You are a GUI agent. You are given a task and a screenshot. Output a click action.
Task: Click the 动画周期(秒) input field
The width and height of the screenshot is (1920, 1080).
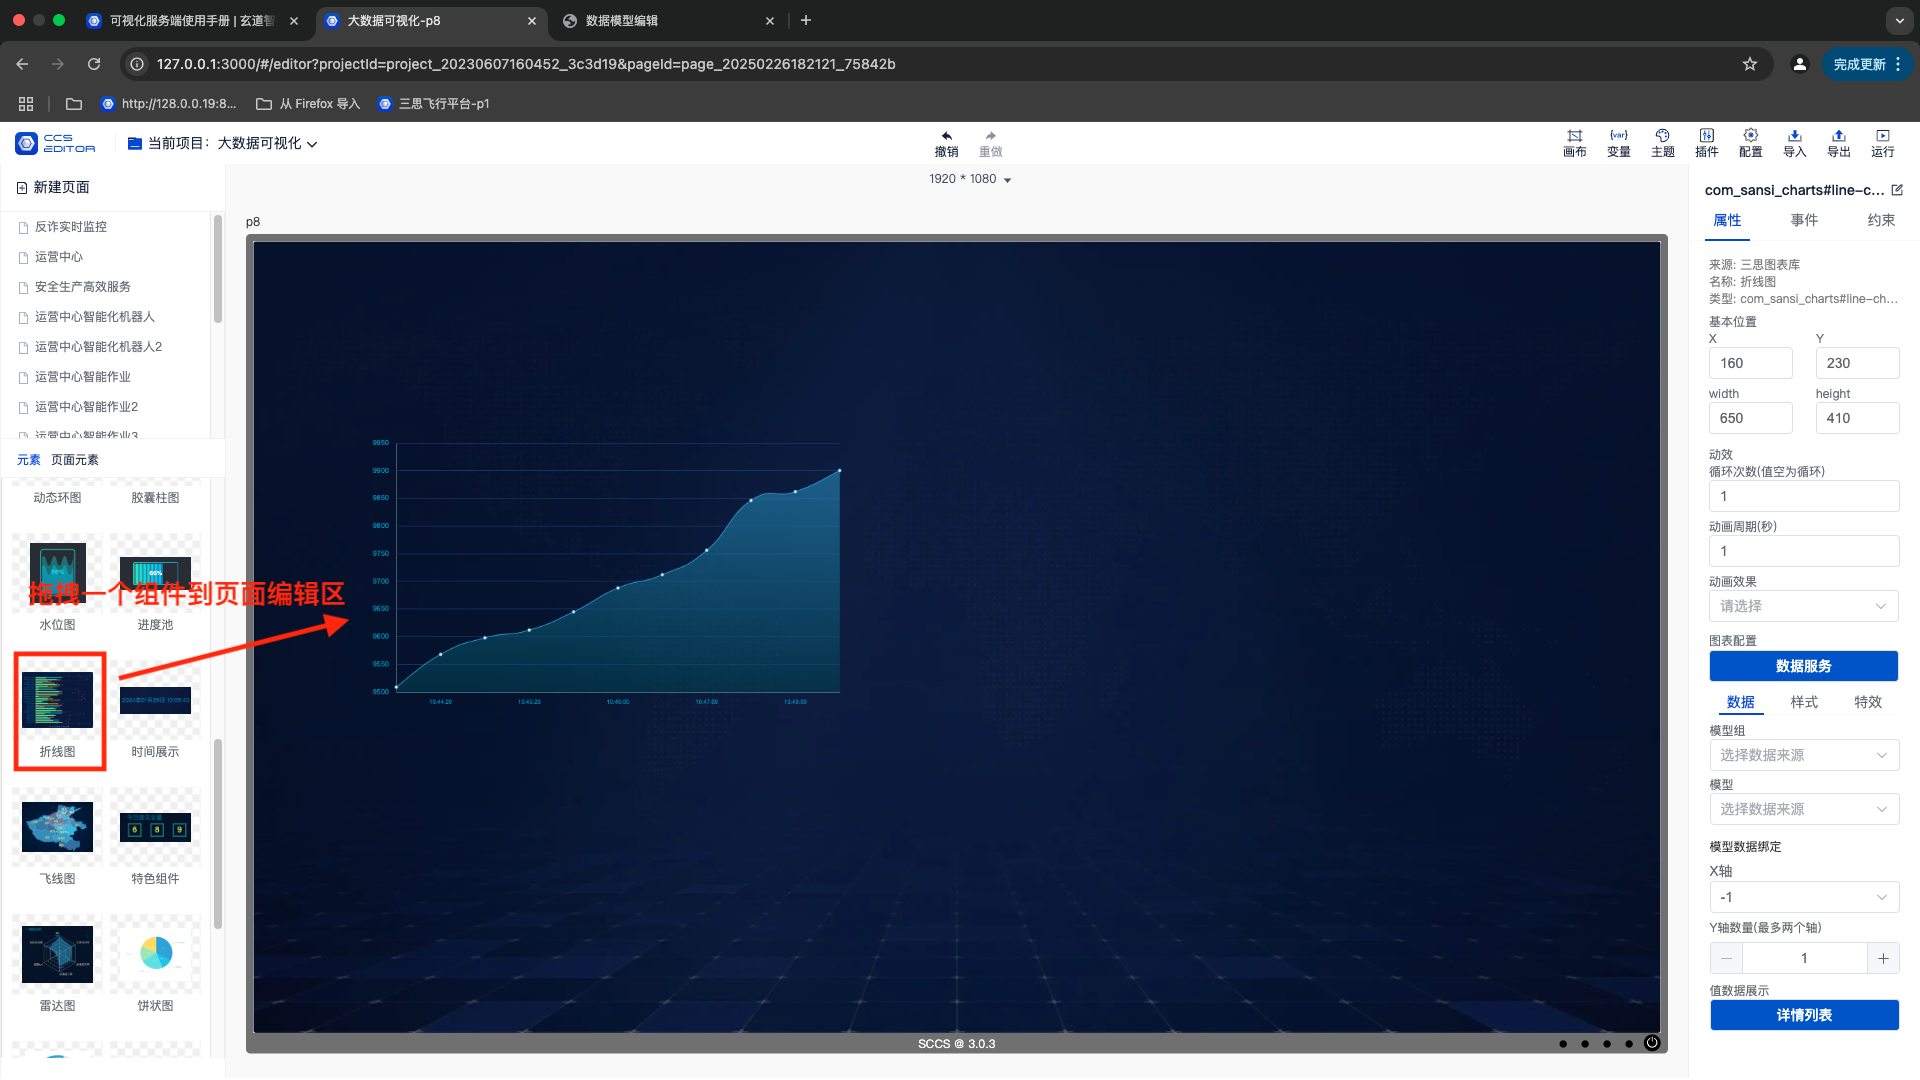click(x=1803, y=551)
